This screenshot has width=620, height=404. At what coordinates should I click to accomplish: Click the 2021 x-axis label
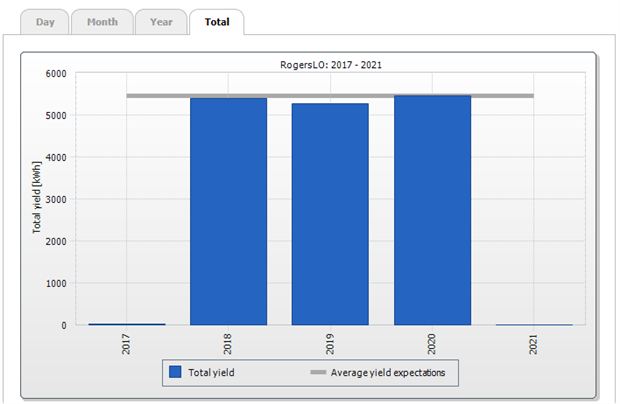533,344
